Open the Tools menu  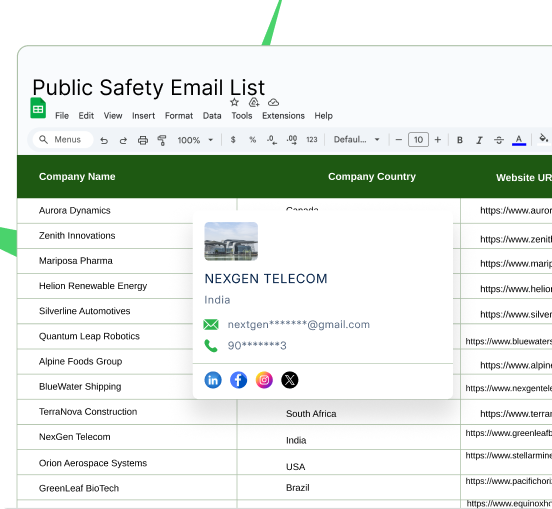(242, 116)
